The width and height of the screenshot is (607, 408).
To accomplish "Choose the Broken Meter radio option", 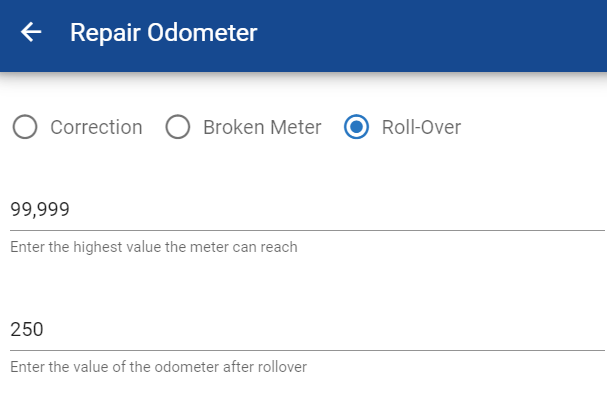I will tap(178, 127).
